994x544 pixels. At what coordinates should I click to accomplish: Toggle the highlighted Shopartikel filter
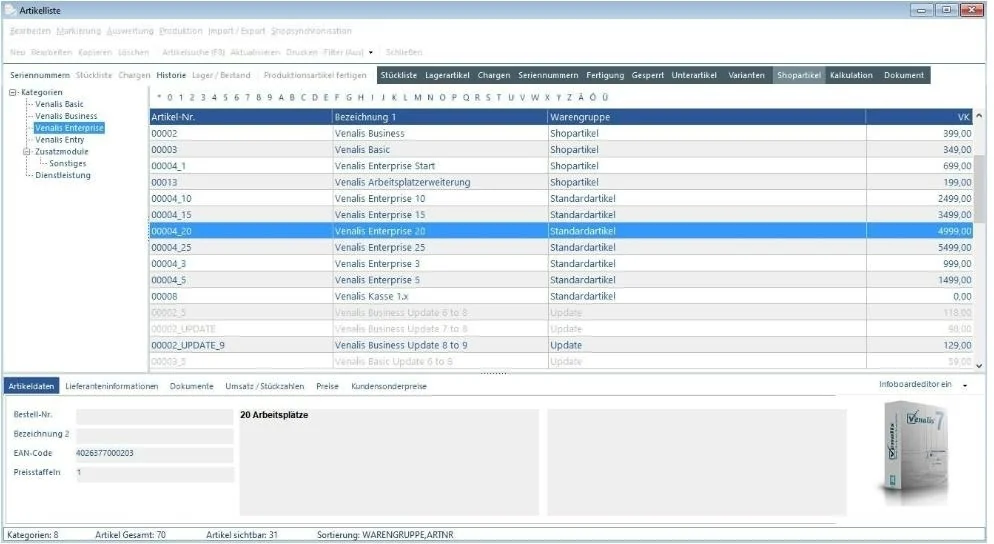[x=799, y=75]
